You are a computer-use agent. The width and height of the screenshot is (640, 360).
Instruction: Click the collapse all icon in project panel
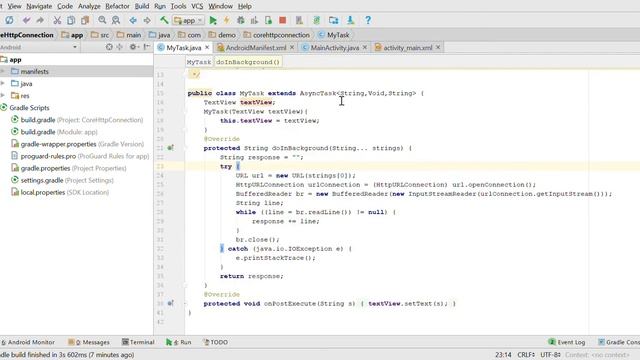[120, 47]
